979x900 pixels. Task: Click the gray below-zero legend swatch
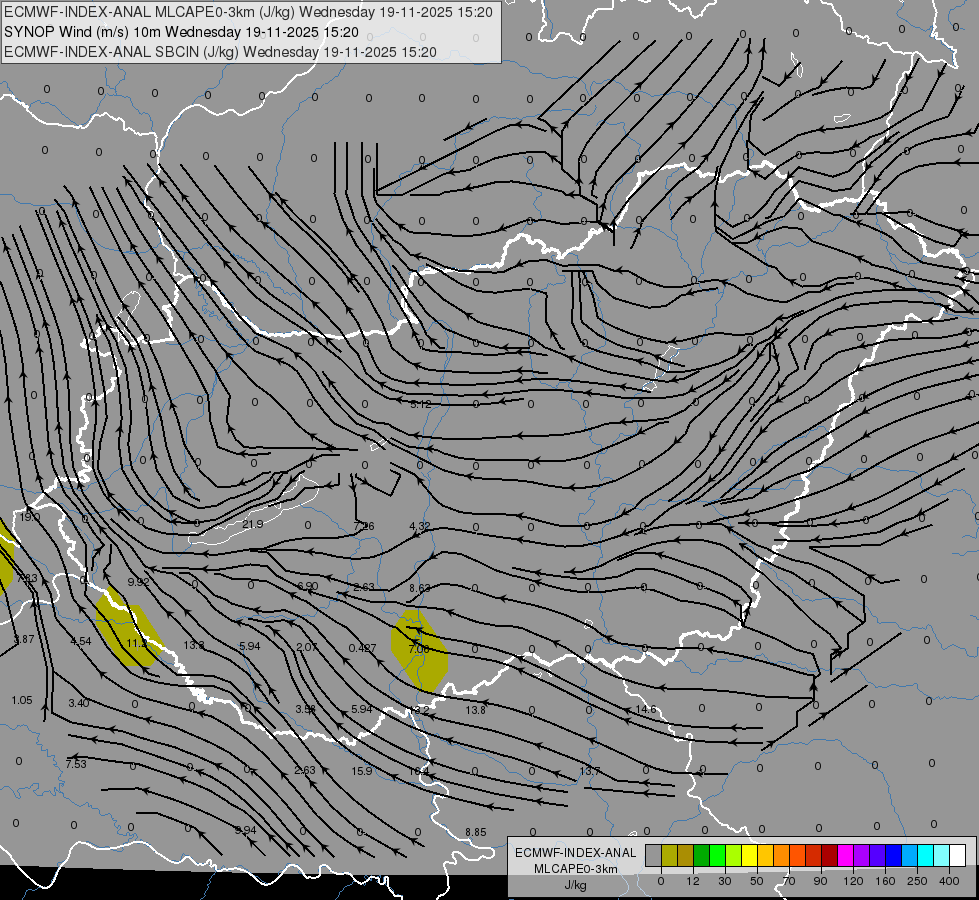[x=654, y=856]
